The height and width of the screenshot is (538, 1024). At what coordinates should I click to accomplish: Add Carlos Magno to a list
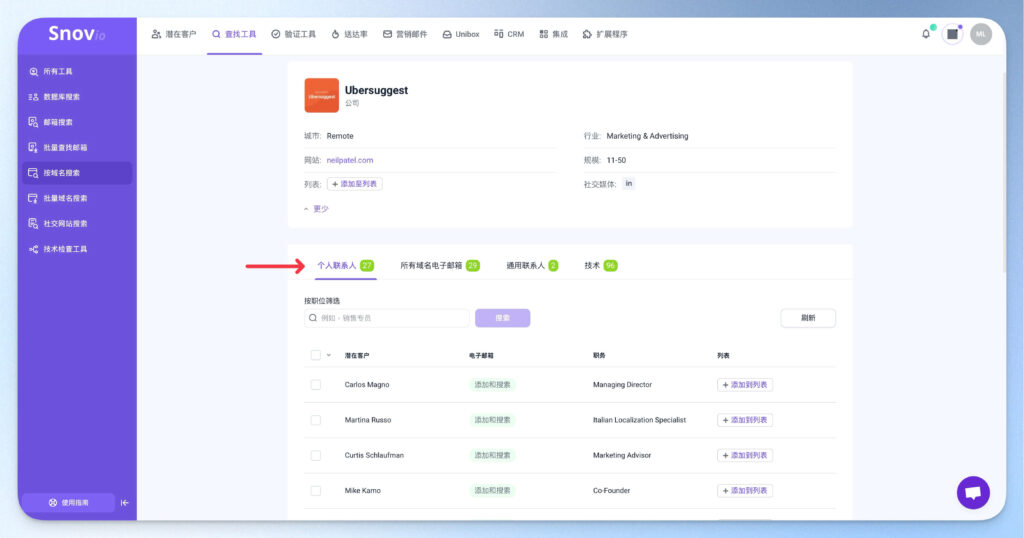point(745,385)
